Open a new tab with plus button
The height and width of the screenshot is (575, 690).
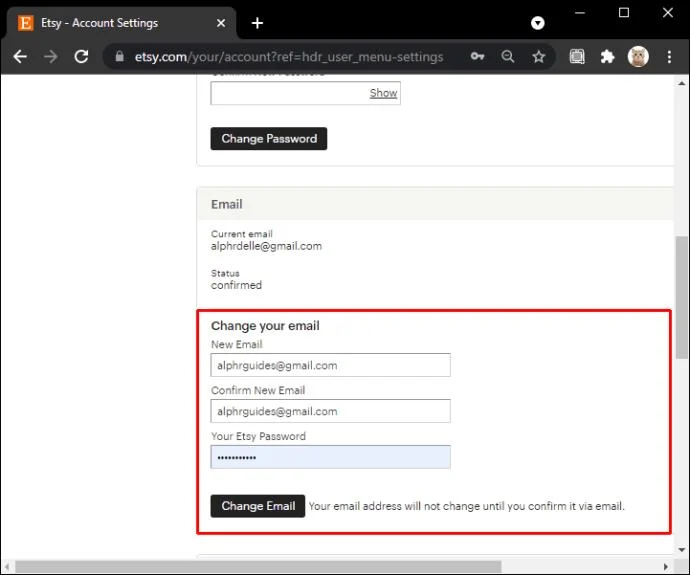(x=257, y=23)
